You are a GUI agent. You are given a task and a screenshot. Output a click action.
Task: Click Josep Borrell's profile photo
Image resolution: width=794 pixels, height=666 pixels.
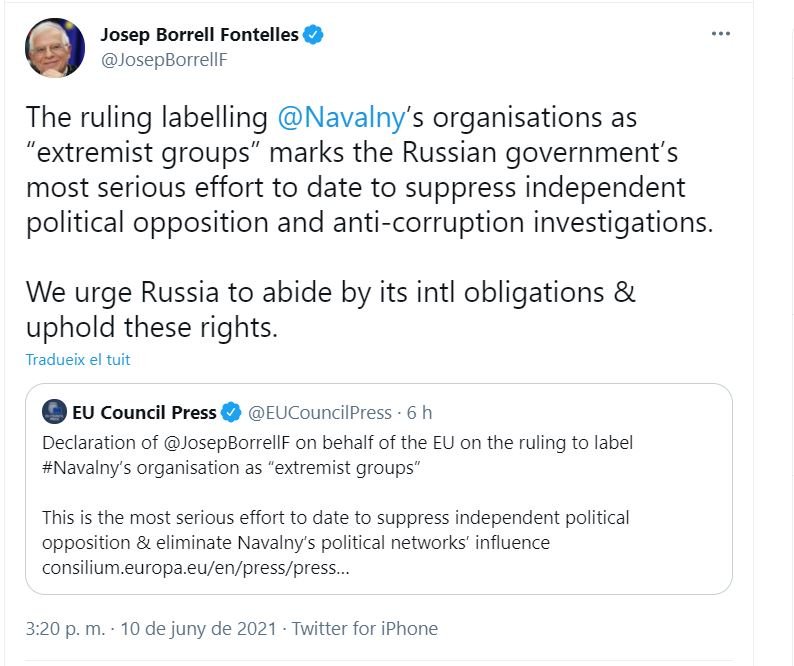(x=57, y=47)
